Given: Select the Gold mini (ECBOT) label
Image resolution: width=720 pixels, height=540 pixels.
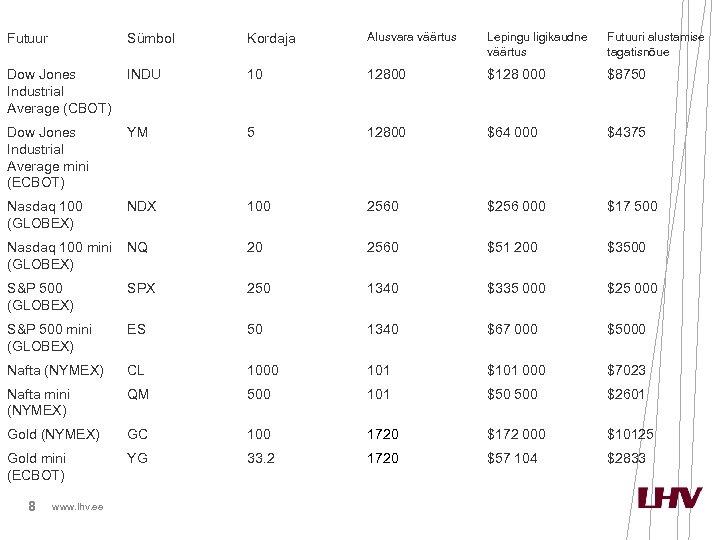Looking at the screenshot, I should 38,466.
